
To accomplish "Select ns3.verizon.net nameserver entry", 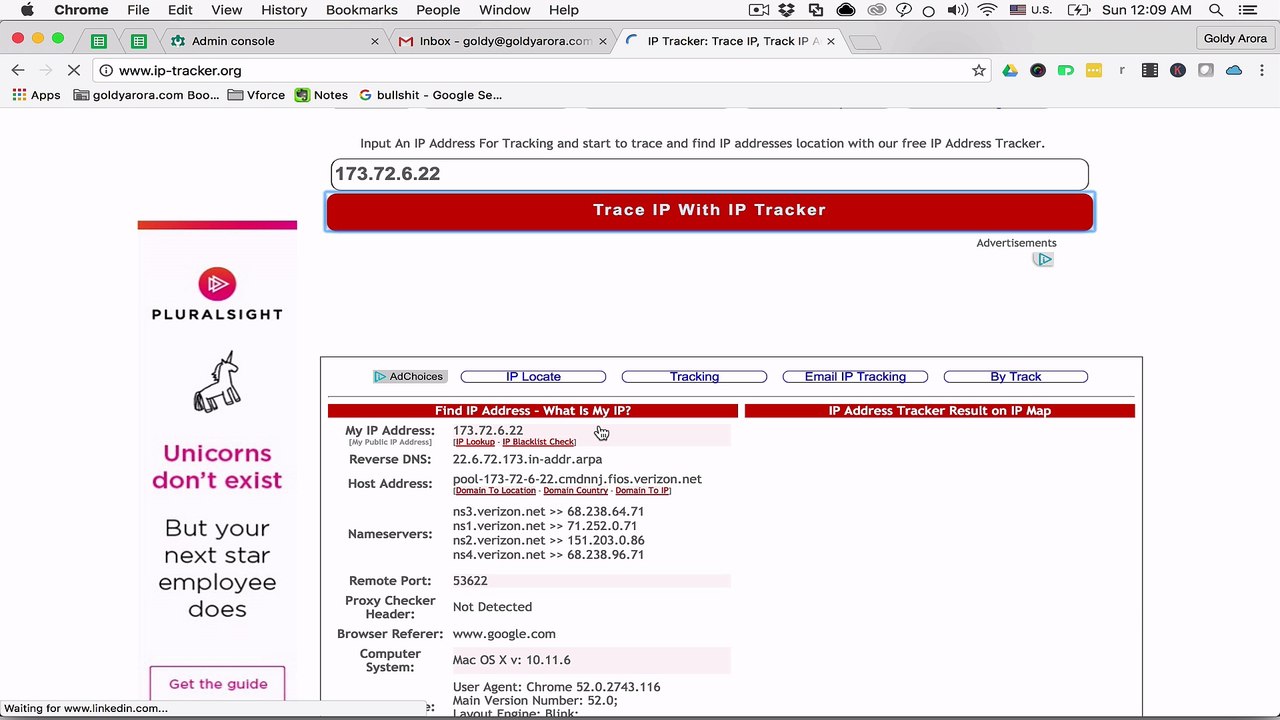I will (548, 511).
